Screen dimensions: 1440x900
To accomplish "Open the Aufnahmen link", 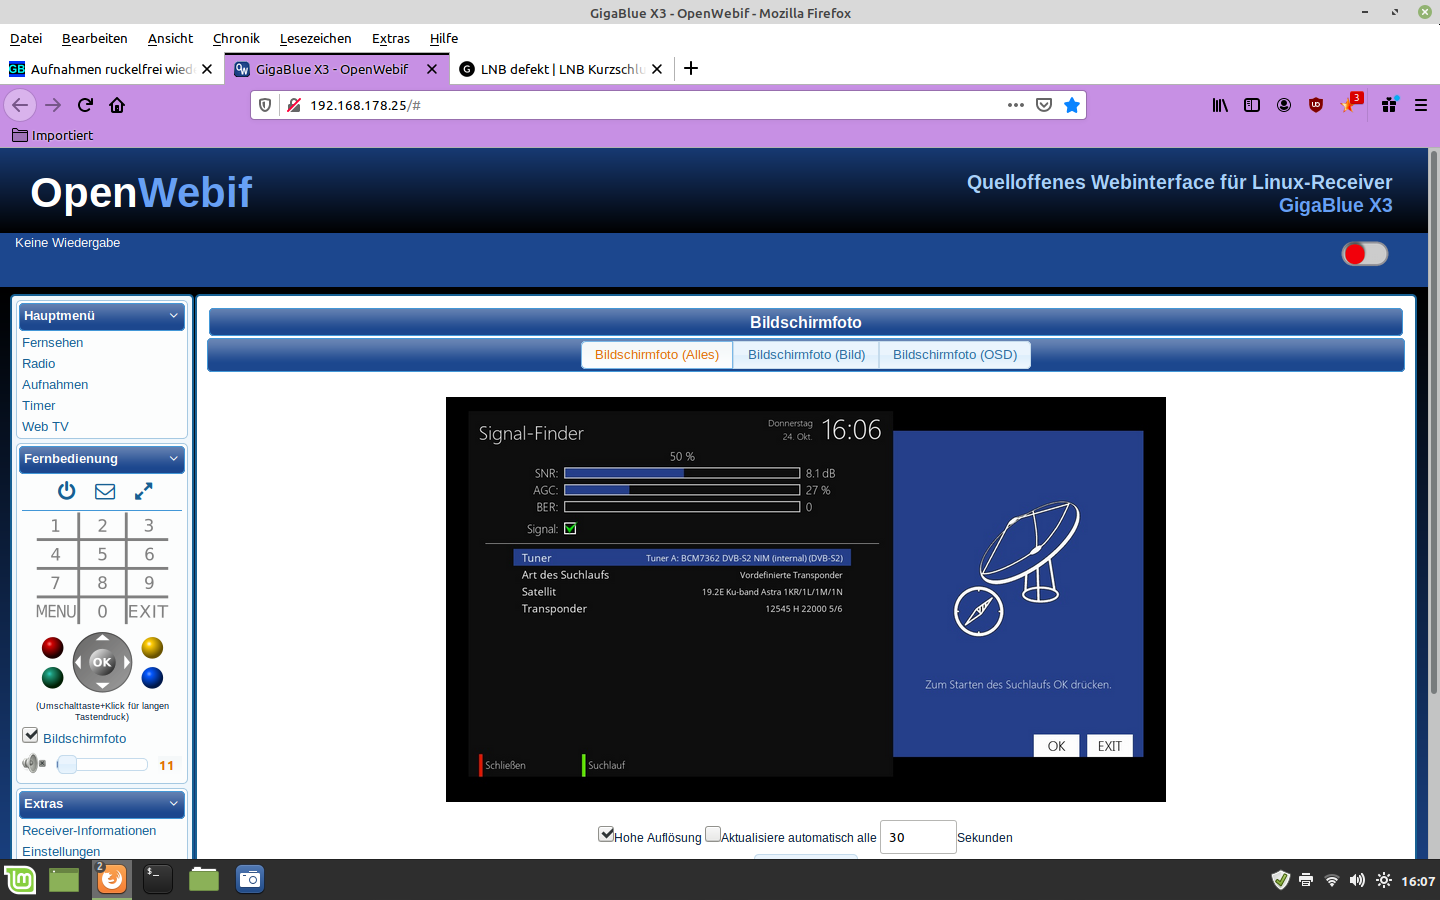I will point(55,385).
